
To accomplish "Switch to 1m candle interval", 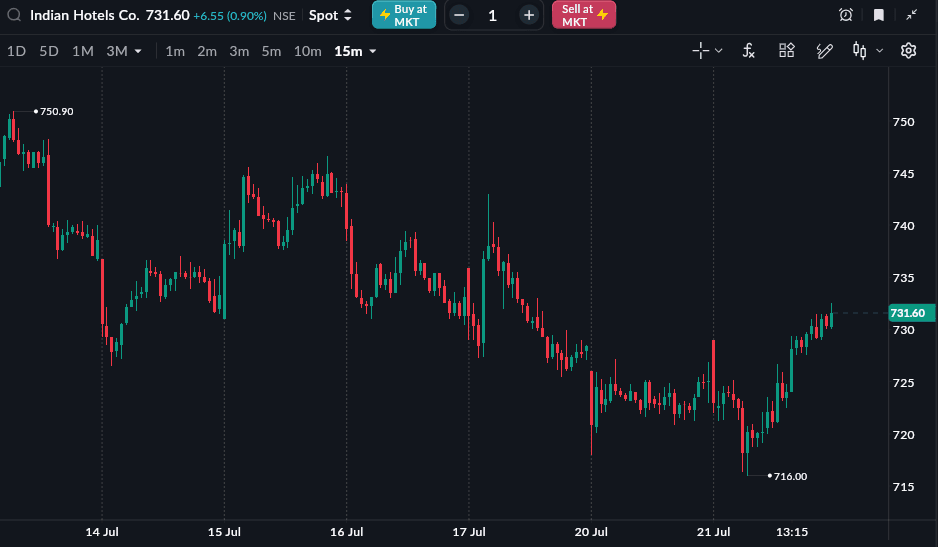I will click(175, 51).
